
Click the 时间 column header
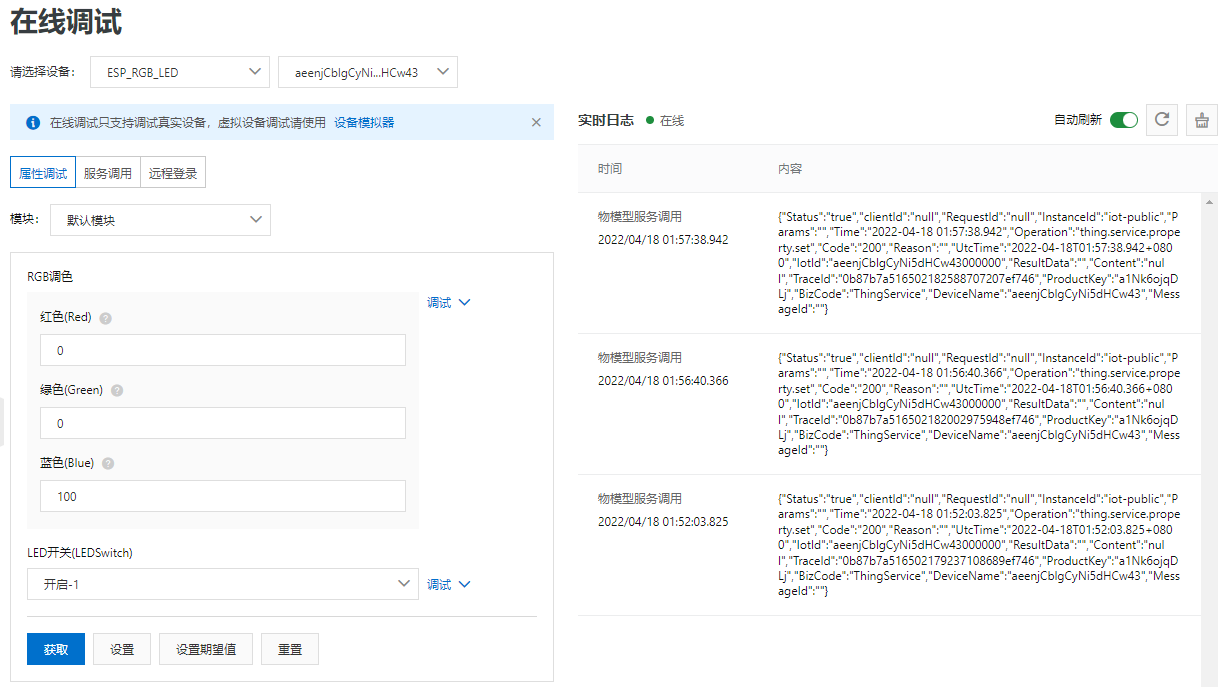pos(610,169)
